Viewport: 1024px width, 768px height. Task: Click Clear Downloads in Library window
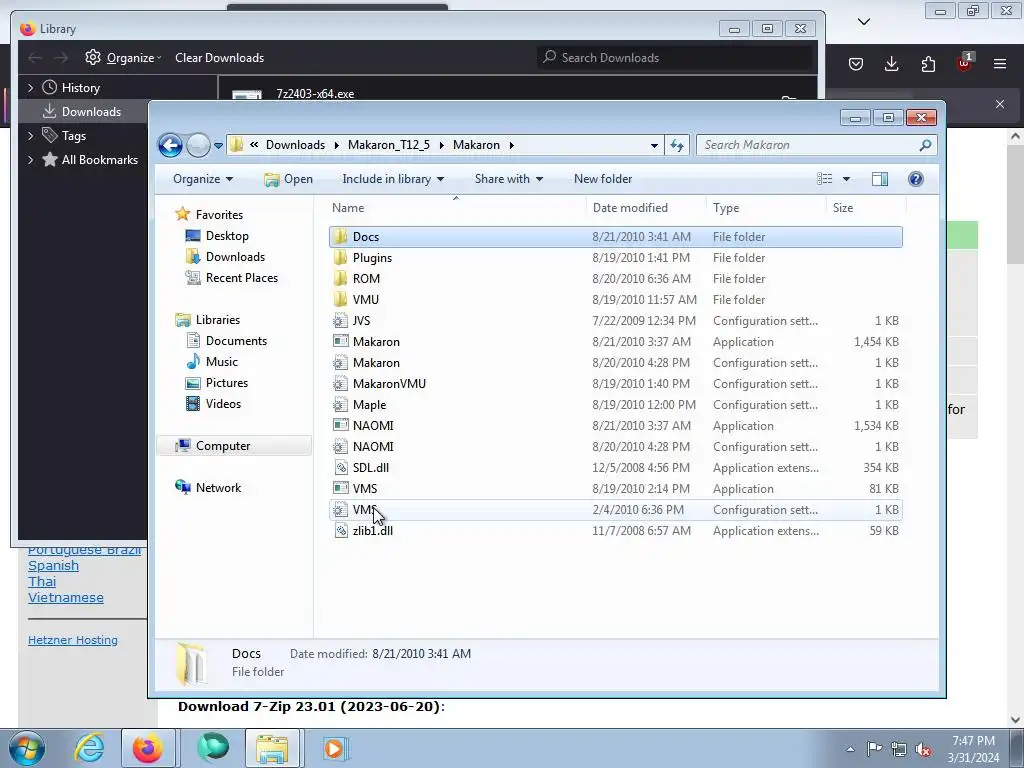[x=219, y=57]
